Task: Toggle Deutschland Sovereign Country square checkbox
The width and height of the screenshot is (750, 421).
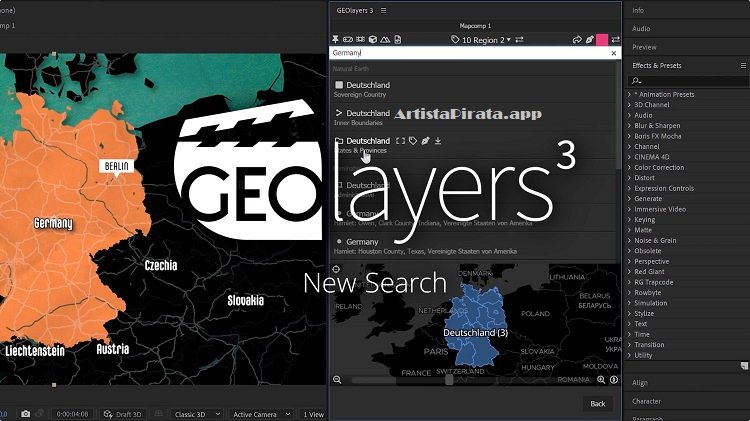Action: point(339,85)
